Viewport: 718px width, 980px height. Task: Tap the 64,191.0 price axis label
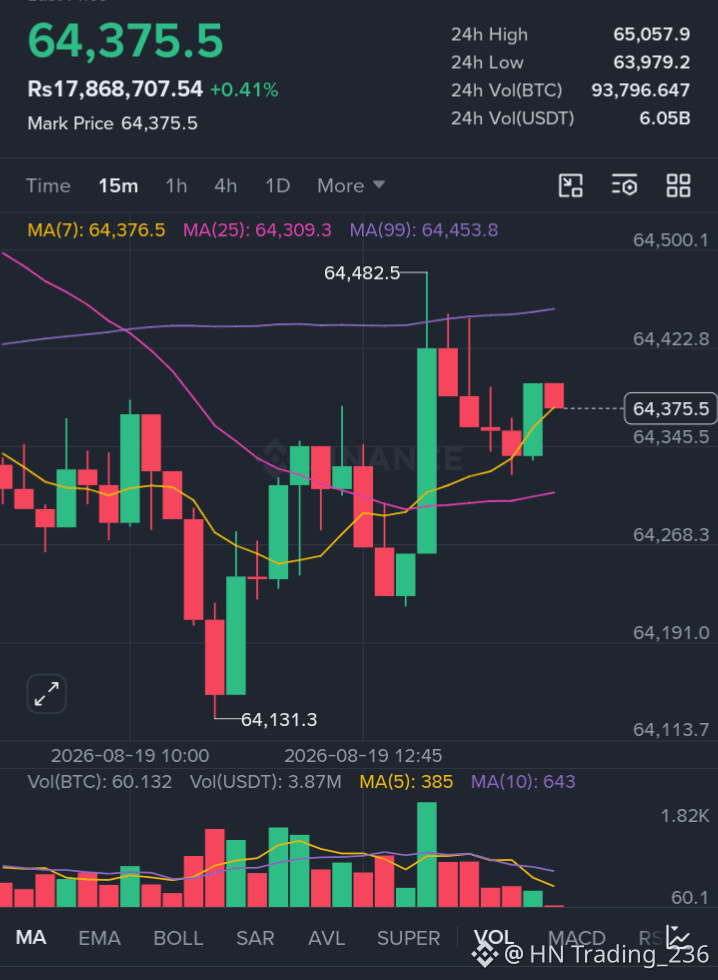tap(671, 633)
